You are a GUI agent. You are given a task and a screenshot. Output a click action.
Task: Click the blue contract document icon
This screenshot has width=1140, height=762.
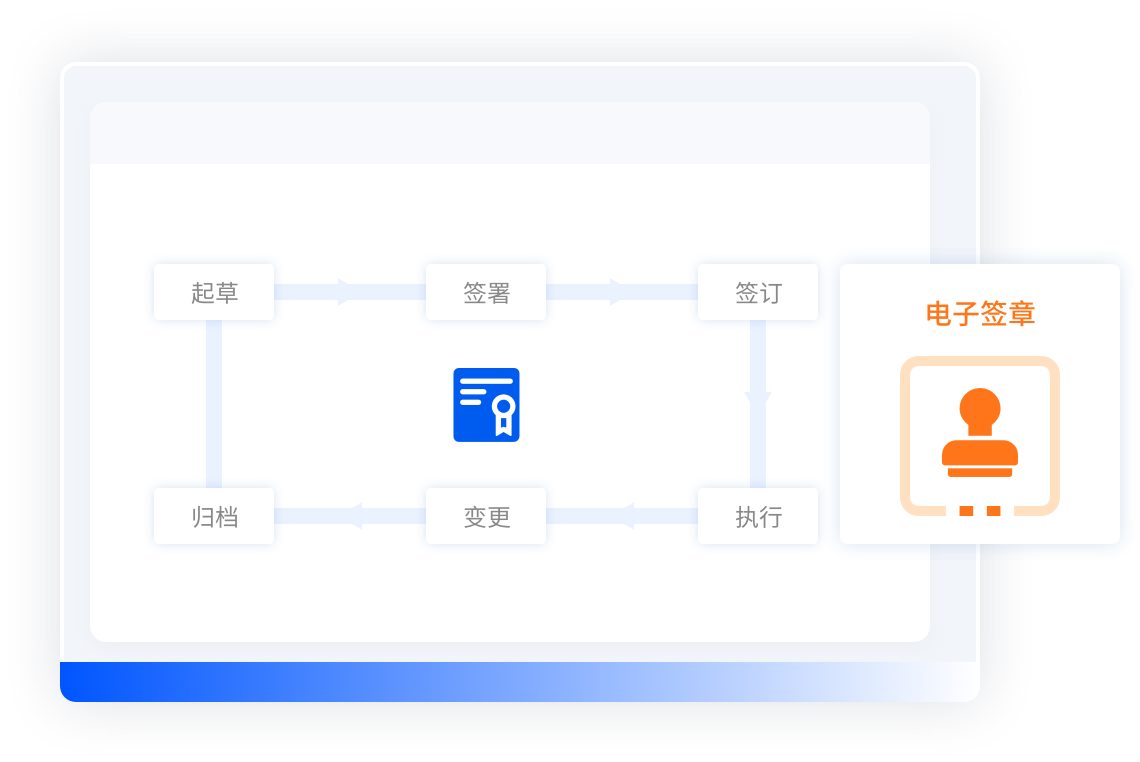click(x=486, y=405)
